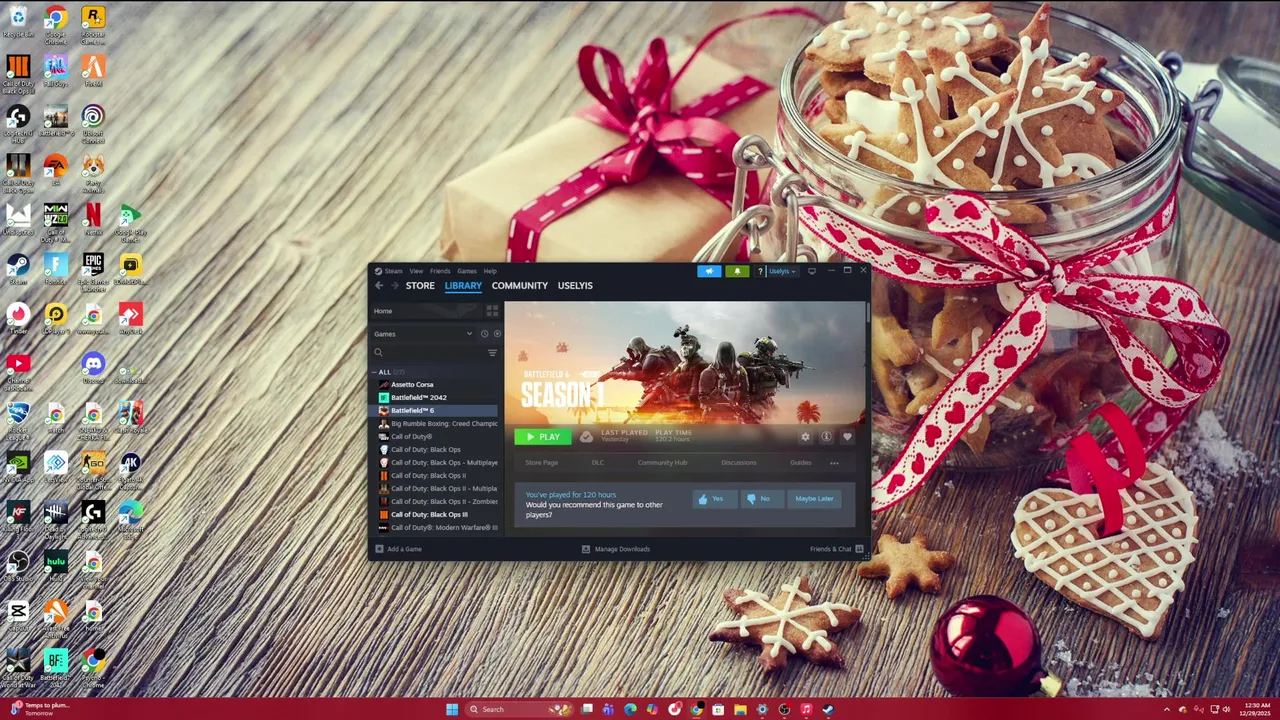Click the No thumbs-down button
The height and width of the screenshot is (720, 1280).
point(760,499)
